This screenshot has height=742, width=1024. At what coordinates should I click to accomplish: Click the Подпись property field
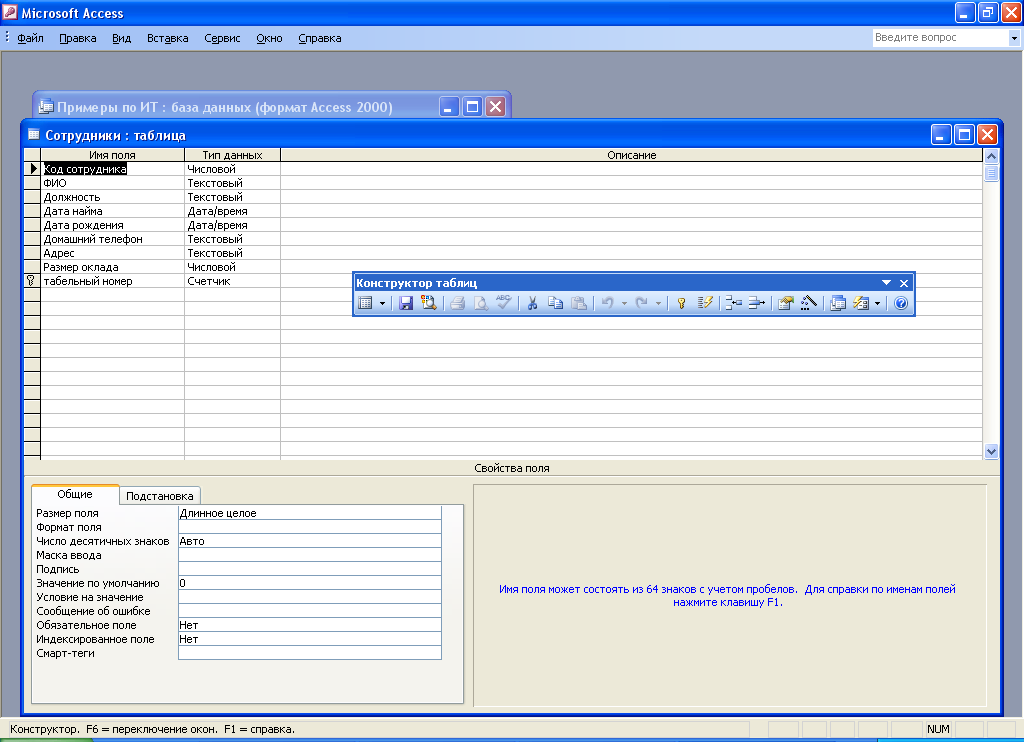click(x=310, y=570)
